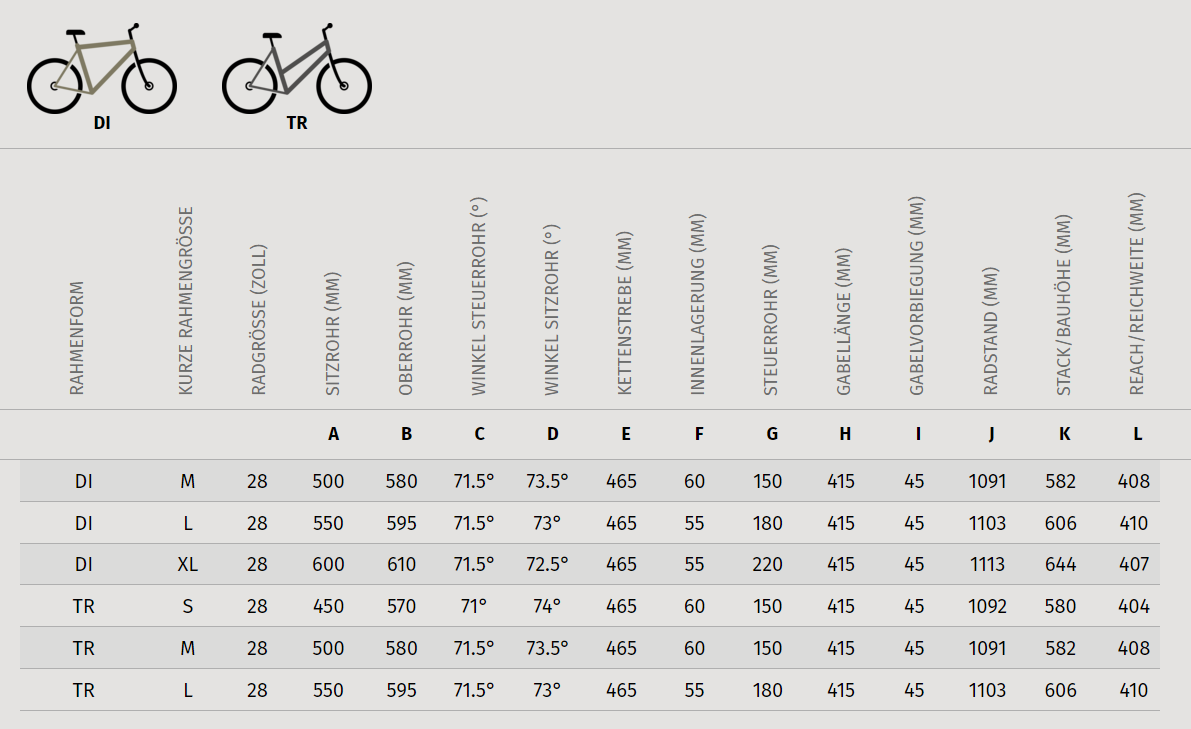Image resolution: width=1191 pixels, height=729 pixels.
Task: Click the STACK/BAUHÖHE (MM) column header
Action: [1063, 305]
